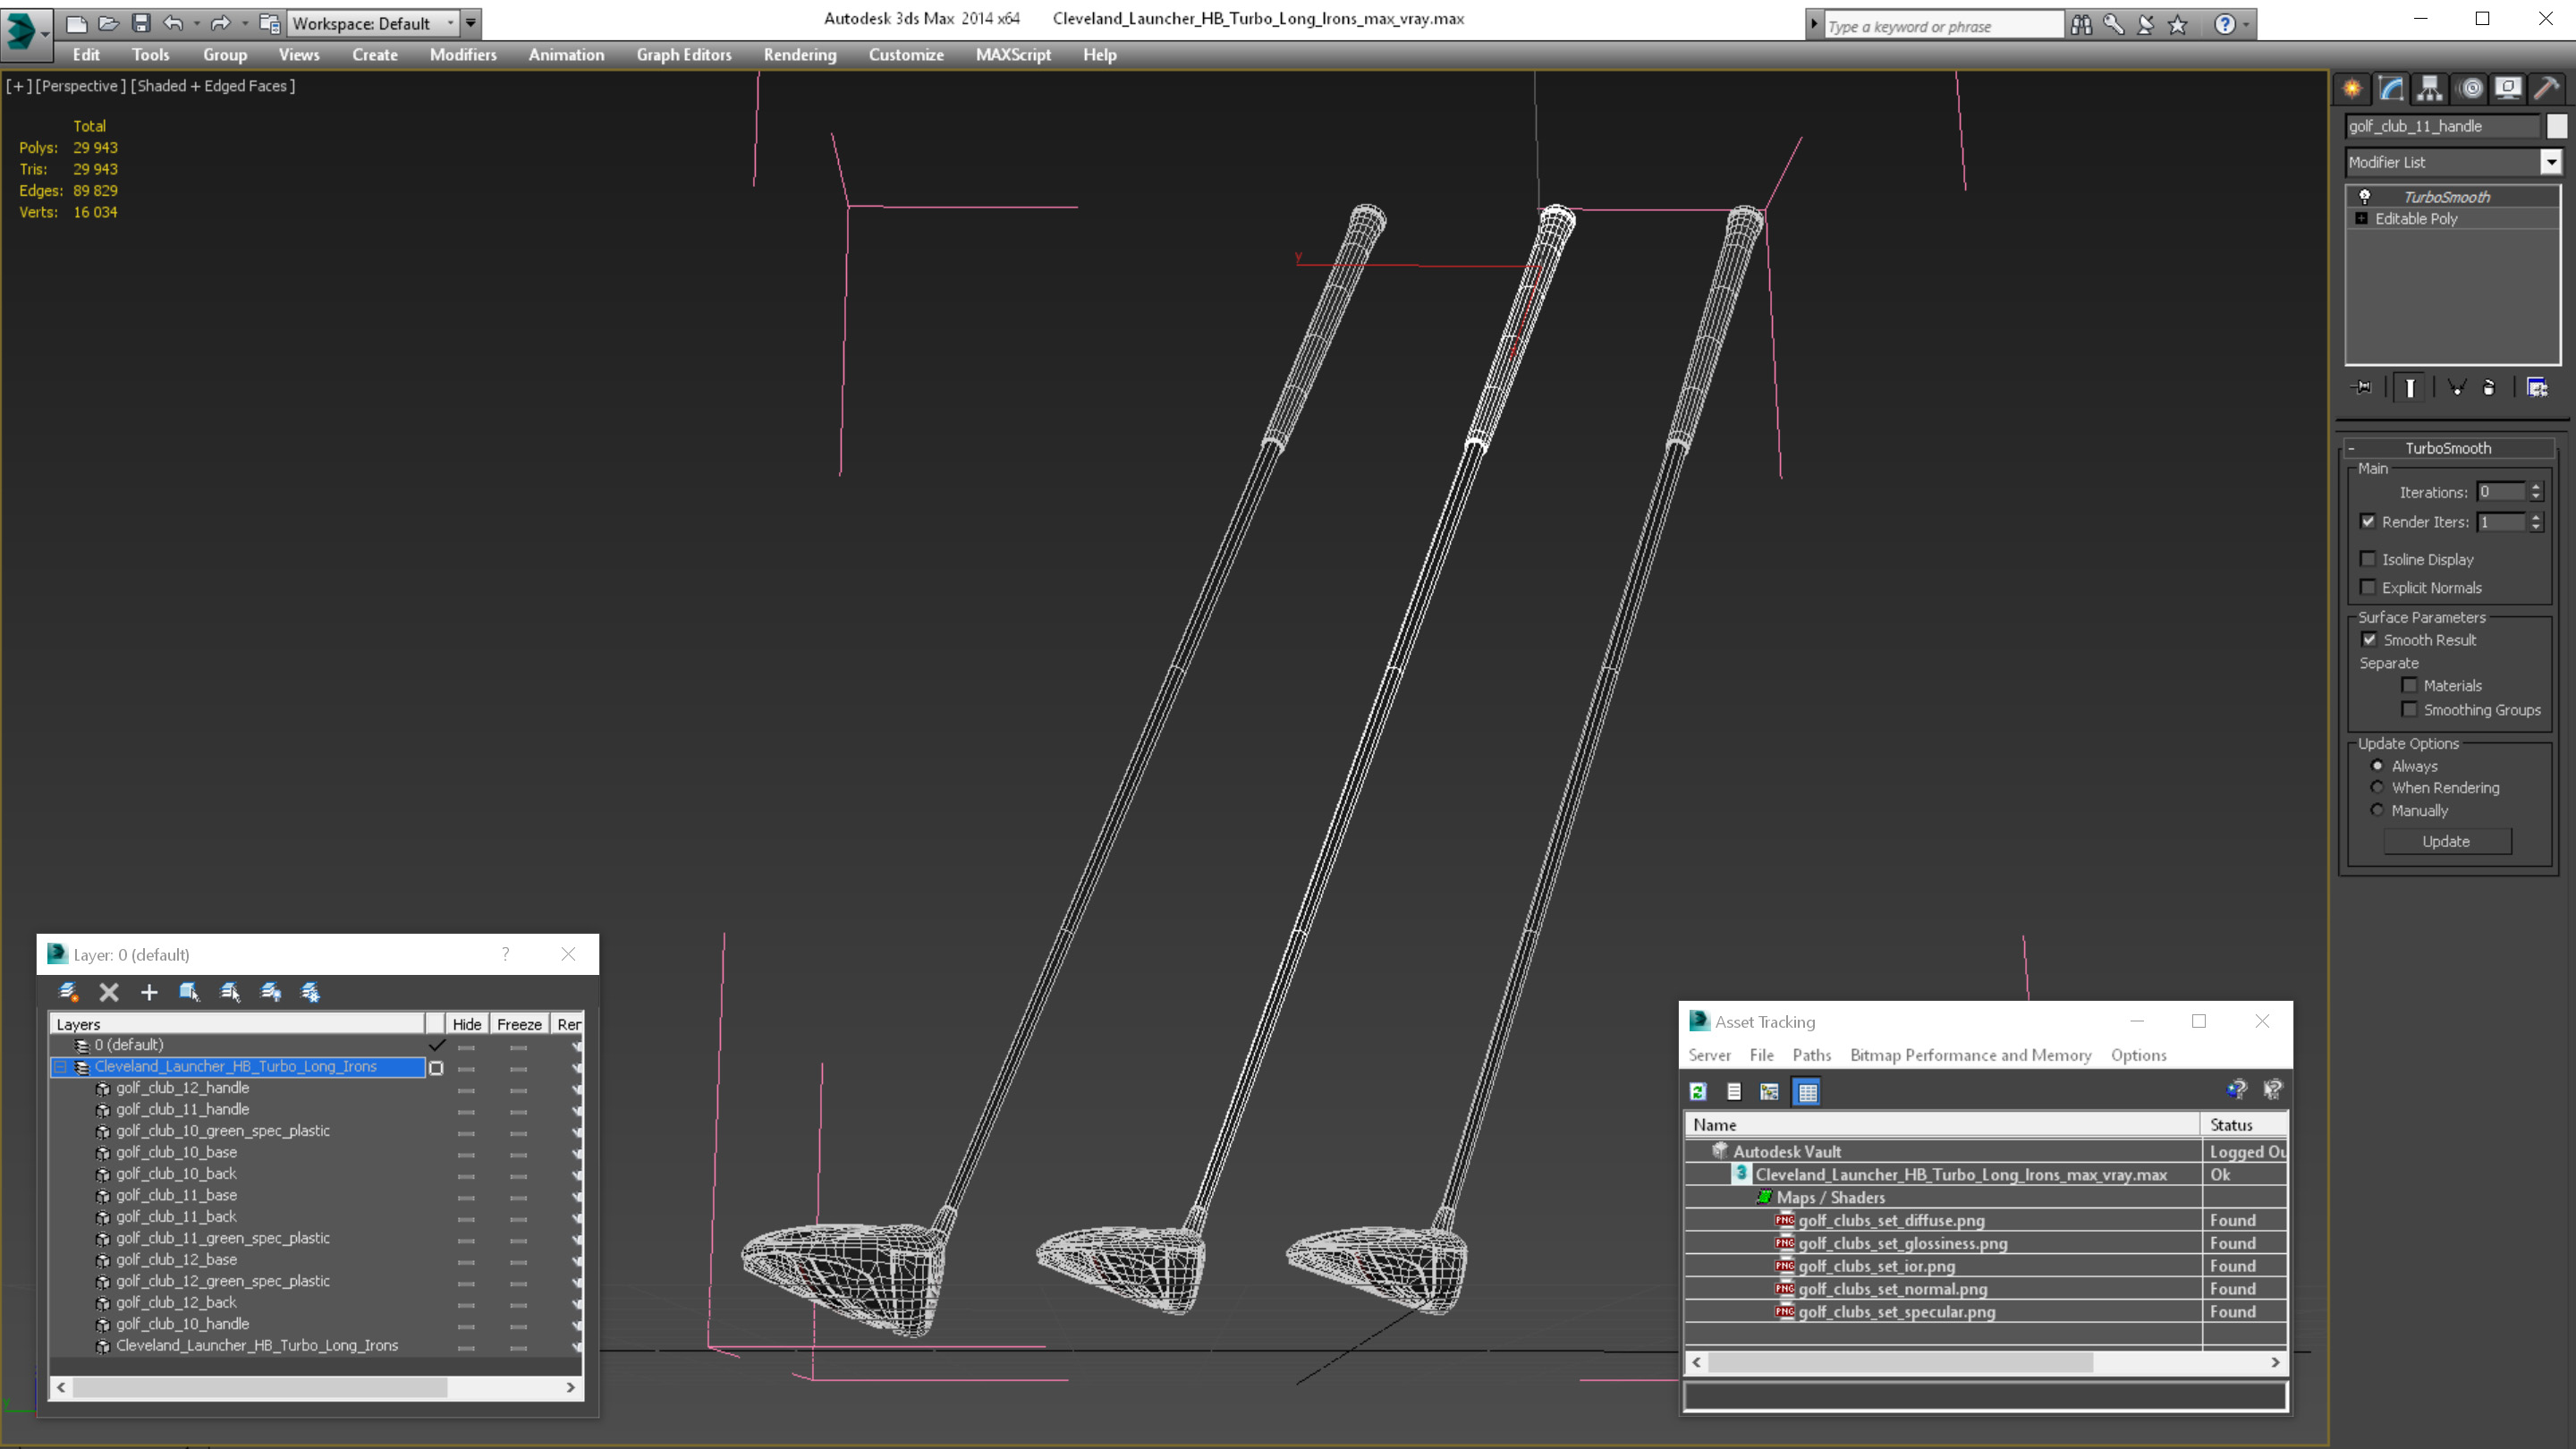This screenshot has width=2576, height=1449.
Task: Click the Save File icon in the top toolbar
Action: [141, 23]
